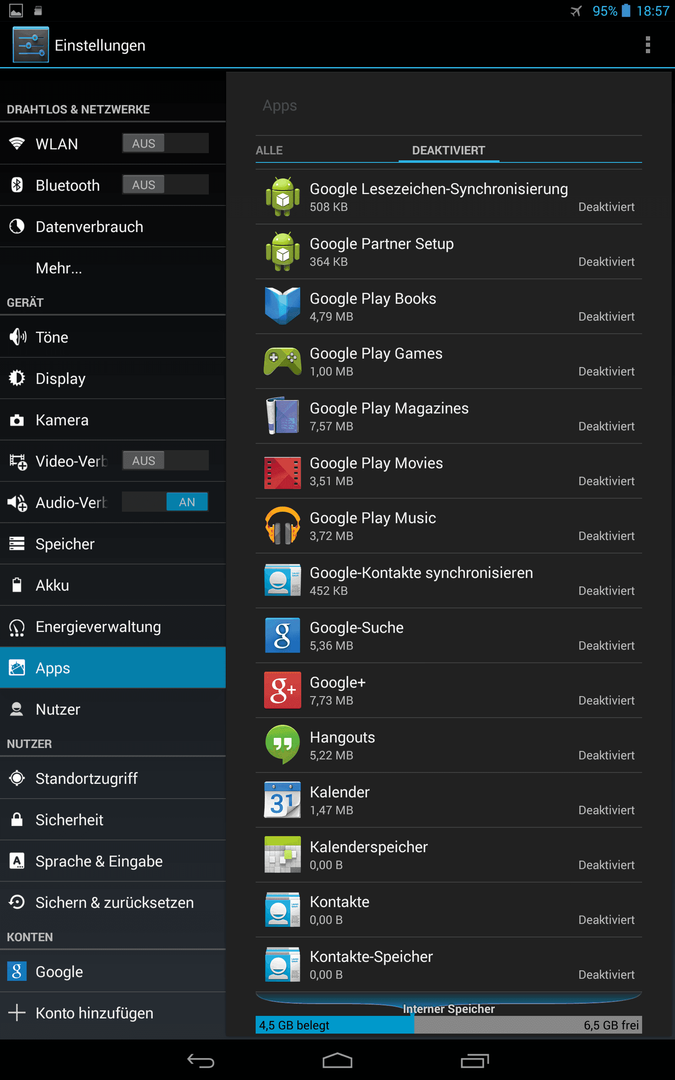
Task: Open Sicherheit settings
Action: (113, 820)
